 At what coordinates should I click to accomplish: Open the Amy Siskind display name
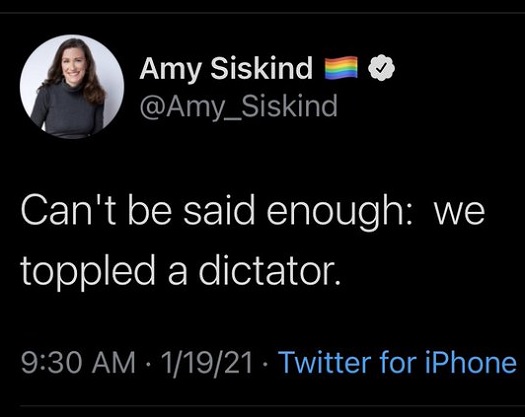(226, 68)
